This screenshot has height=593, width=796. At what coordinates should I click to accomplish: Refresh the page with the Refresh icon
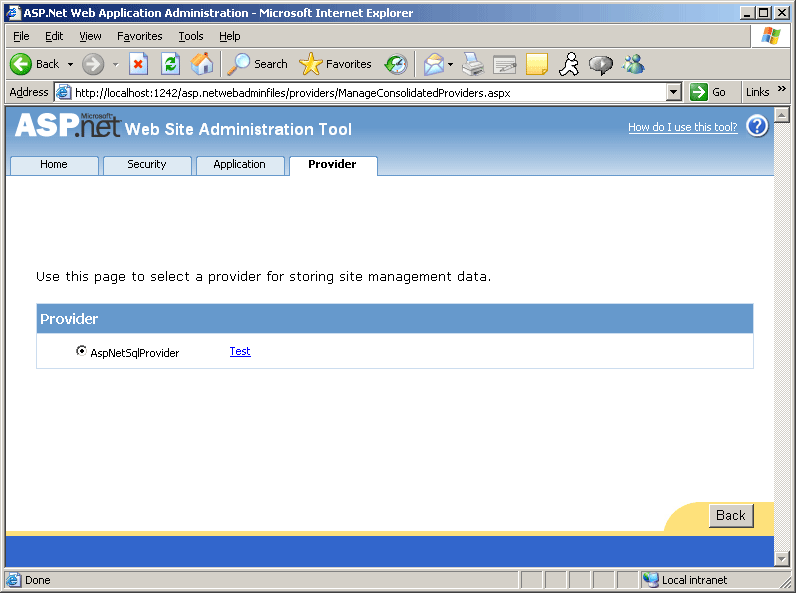click(x=170, y=64)
